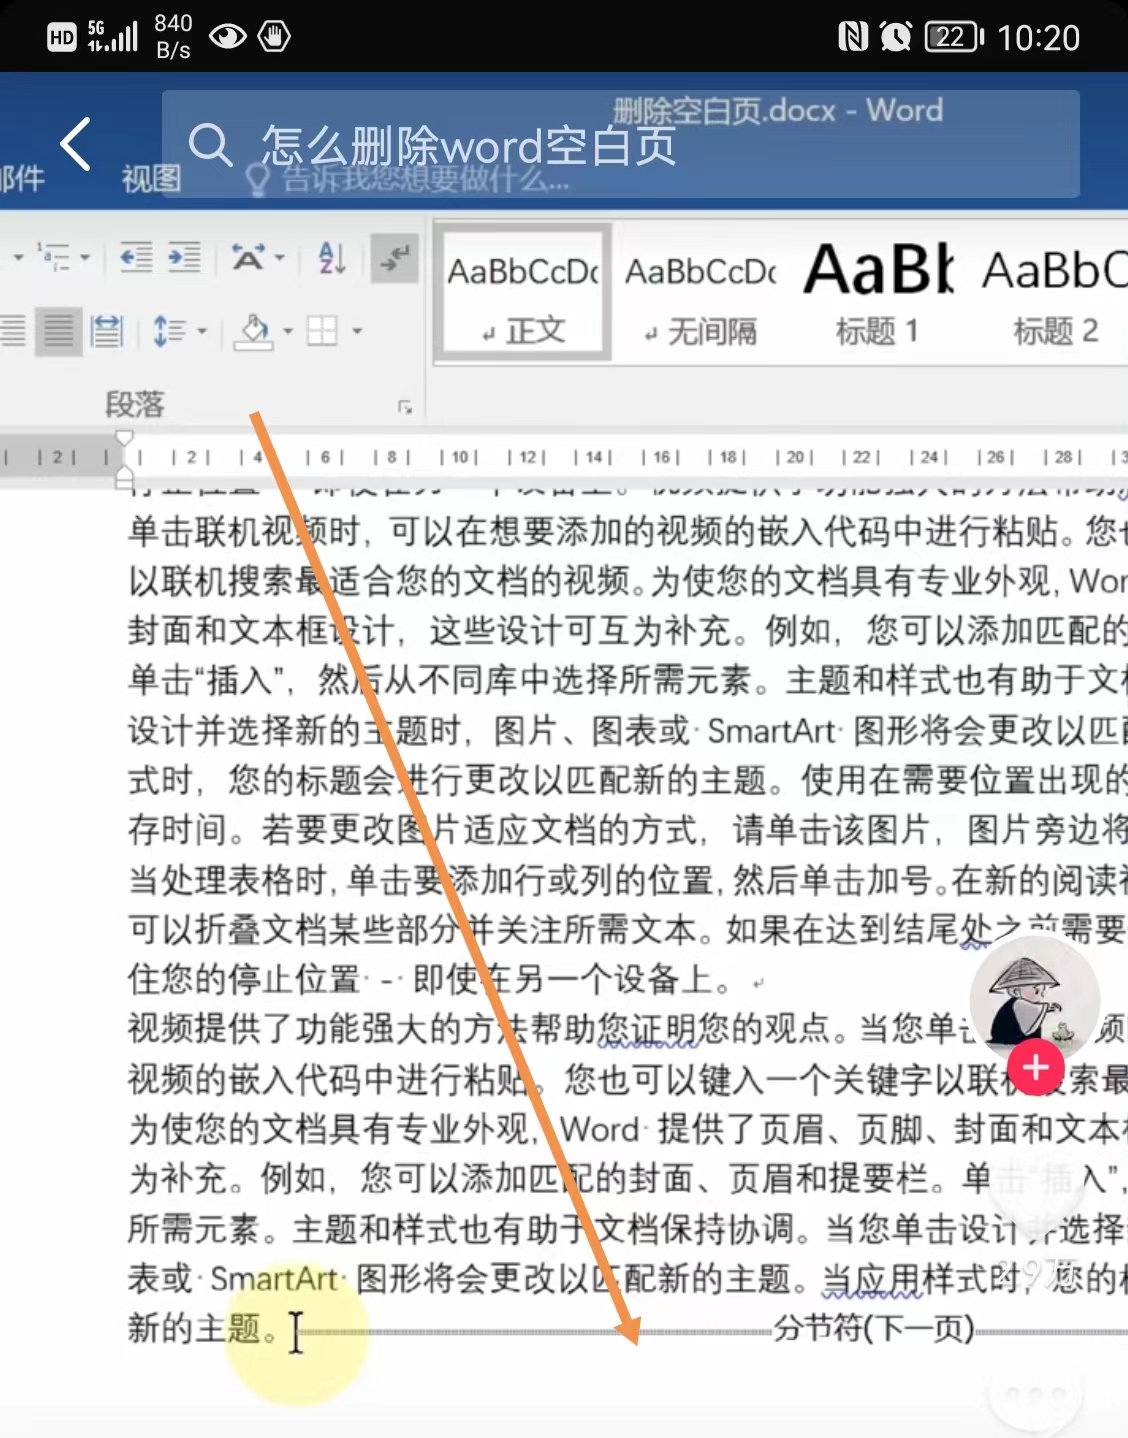Toggle Justify paragraph alignment
Screen dimensions: 1128x1438
coord(58,331)
